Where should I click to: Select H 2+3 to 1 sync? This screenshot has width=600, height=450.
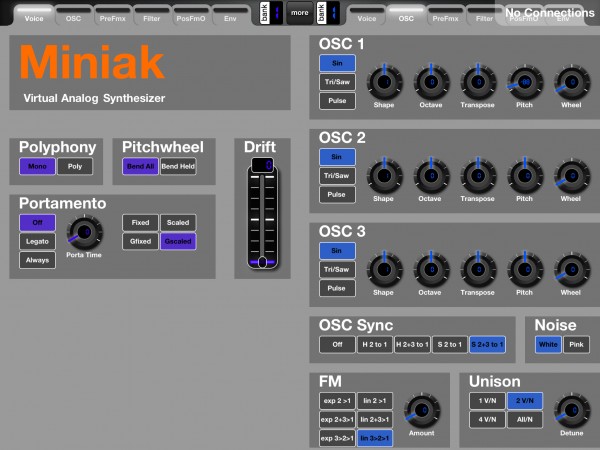[x=412, y=344]
